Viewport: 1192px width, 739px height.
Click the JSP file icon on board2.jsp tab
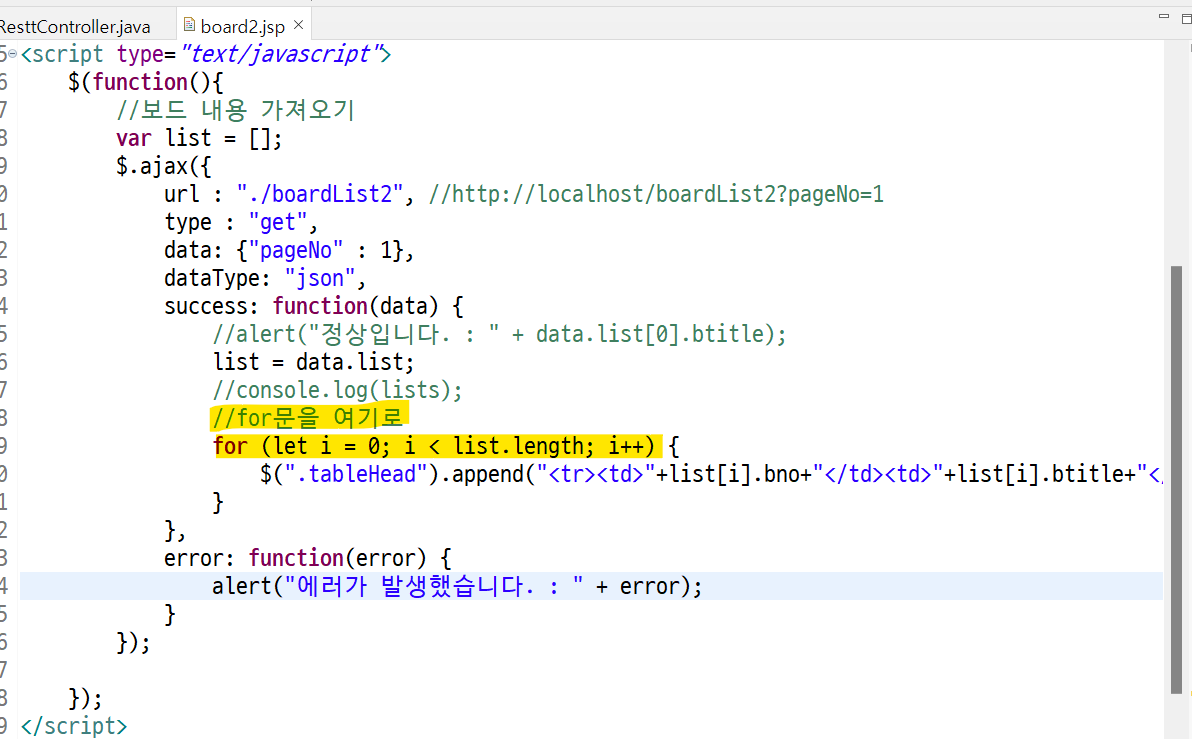click(189, 26)
